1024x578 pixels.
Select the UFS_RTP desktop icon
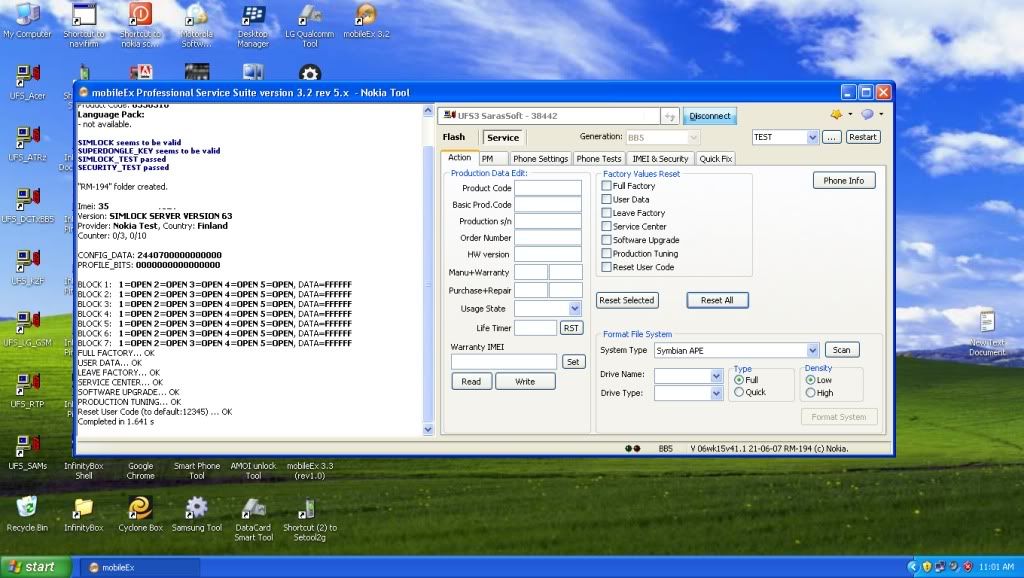(27, 391)
